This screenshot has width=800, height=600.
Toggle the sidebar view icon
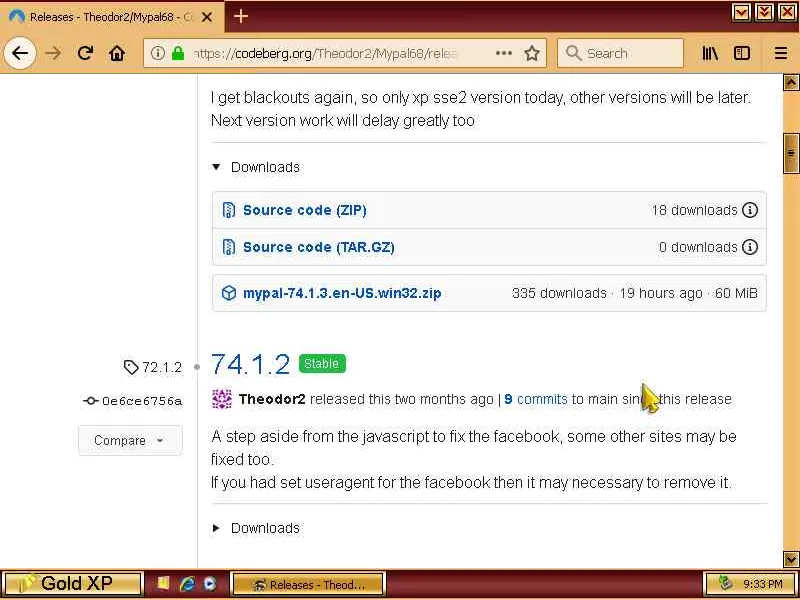tap(742, 53)
